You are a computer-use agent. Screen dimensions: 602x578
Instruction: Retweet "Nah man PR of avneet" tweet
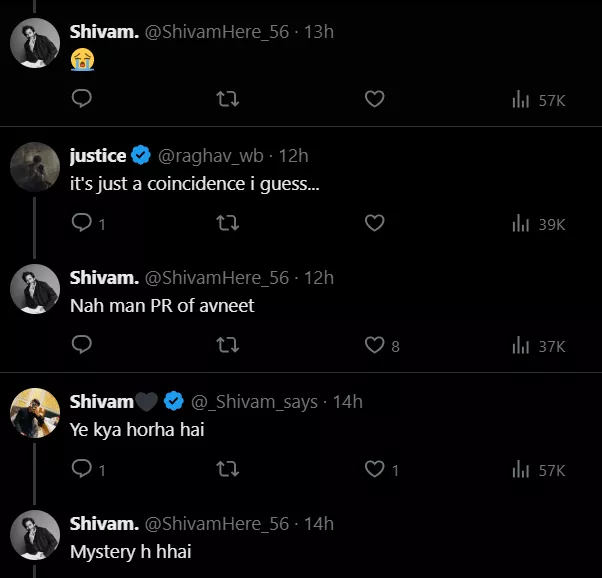(228, 345)
